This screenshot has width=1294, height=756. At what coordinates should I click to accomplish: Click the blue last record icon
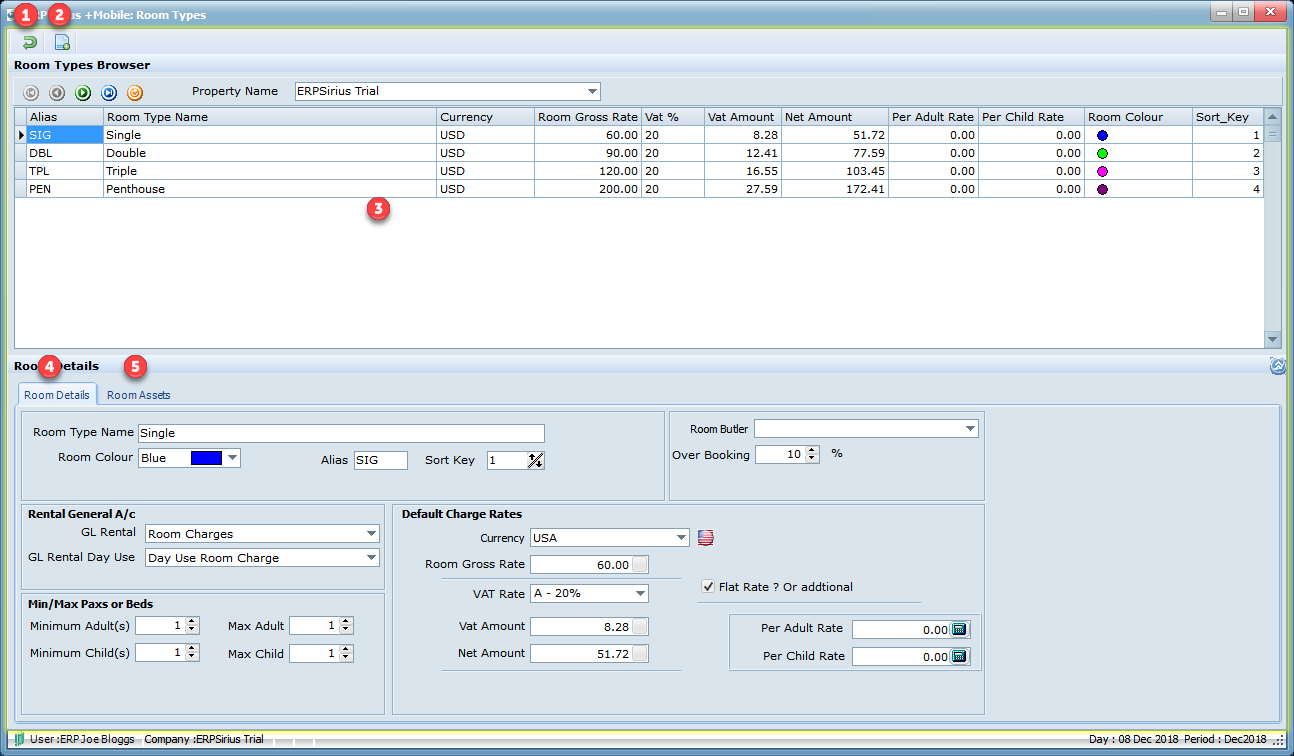(109, 93)
